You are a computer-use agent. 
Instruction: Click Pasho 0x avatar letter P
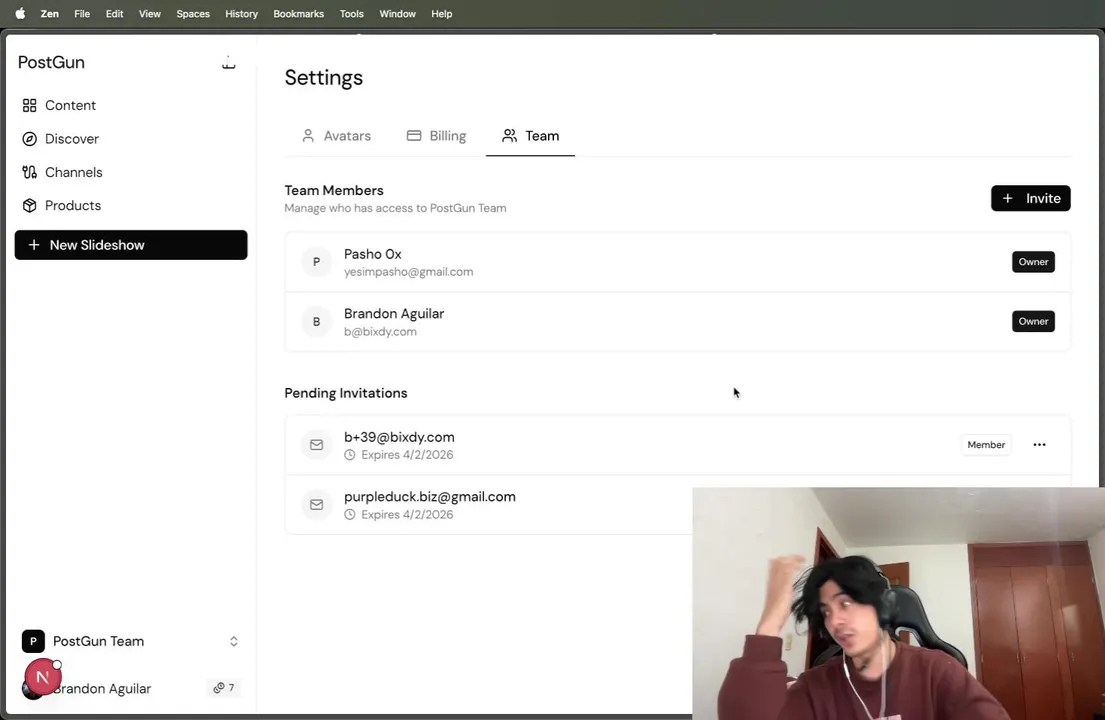[316, 261]
